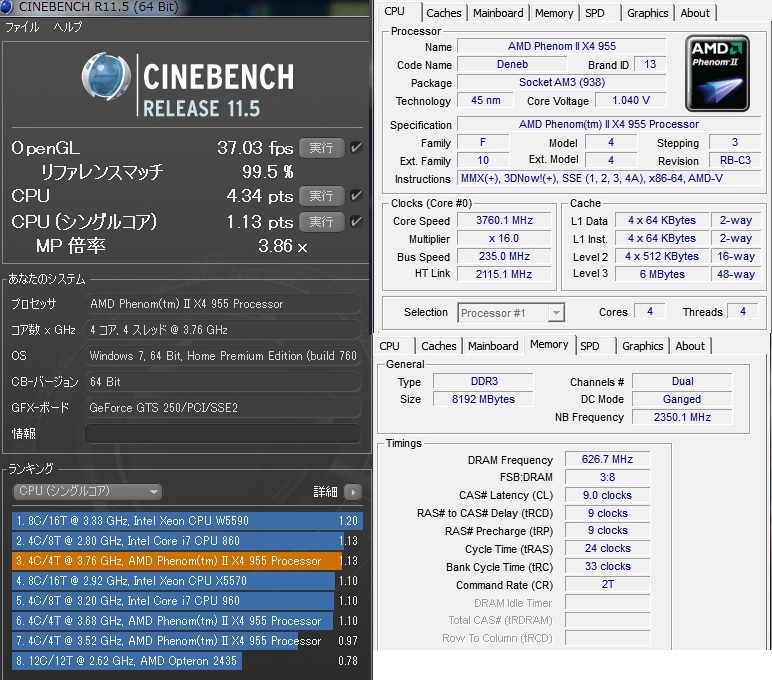
Task: Switch to About tab in upper CPU-Z window
Action: point(695,13)
